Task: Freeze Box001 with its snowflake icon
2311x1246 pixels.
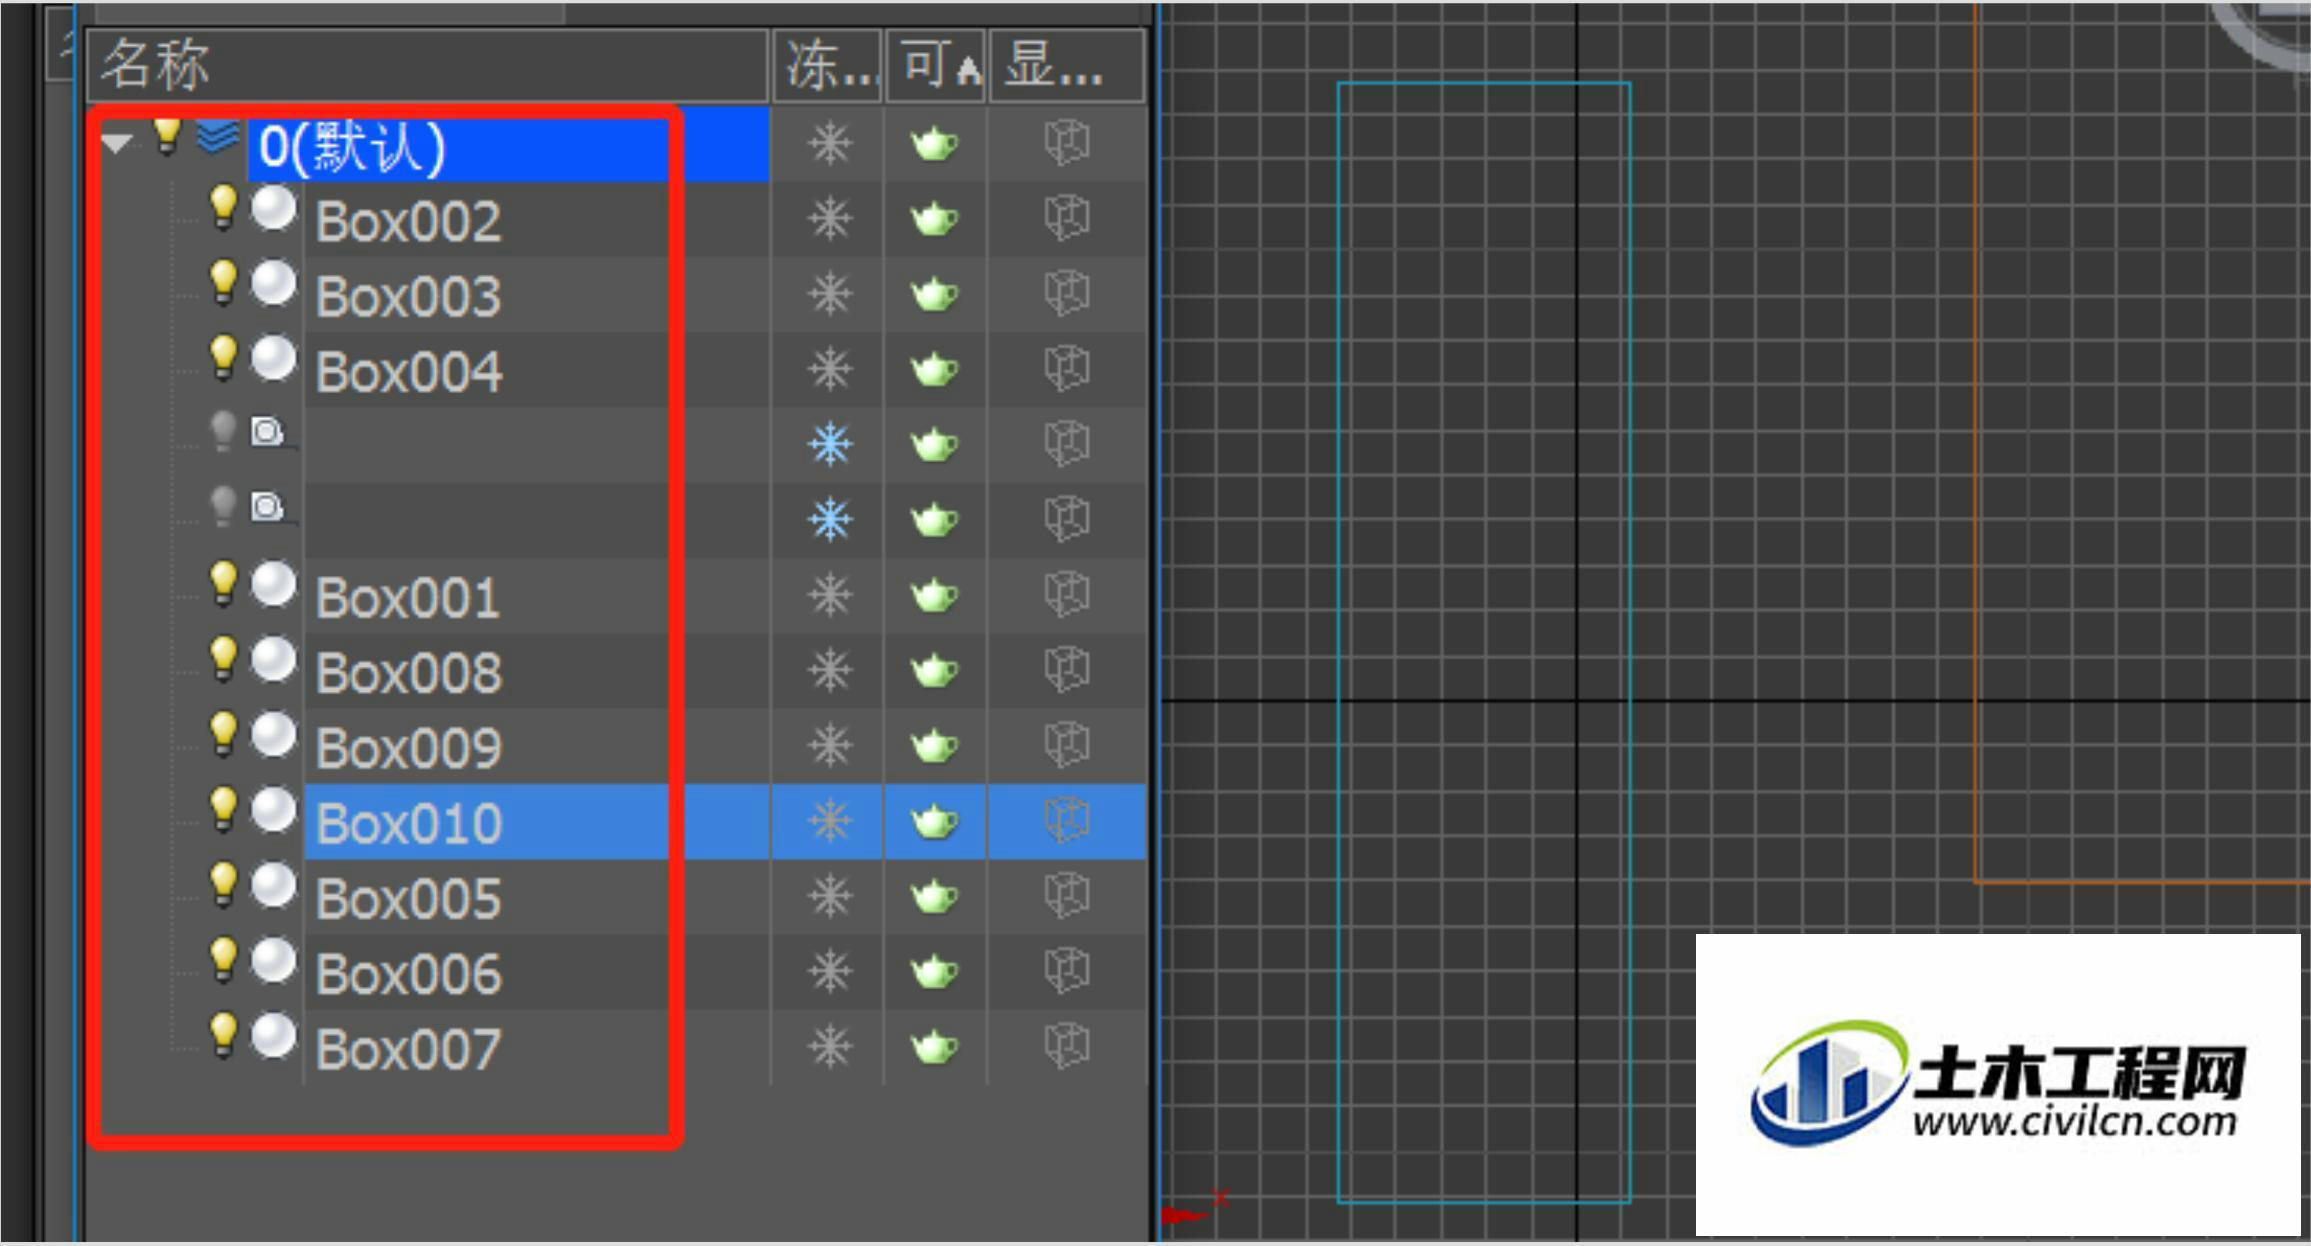Action: click(830, 595)
